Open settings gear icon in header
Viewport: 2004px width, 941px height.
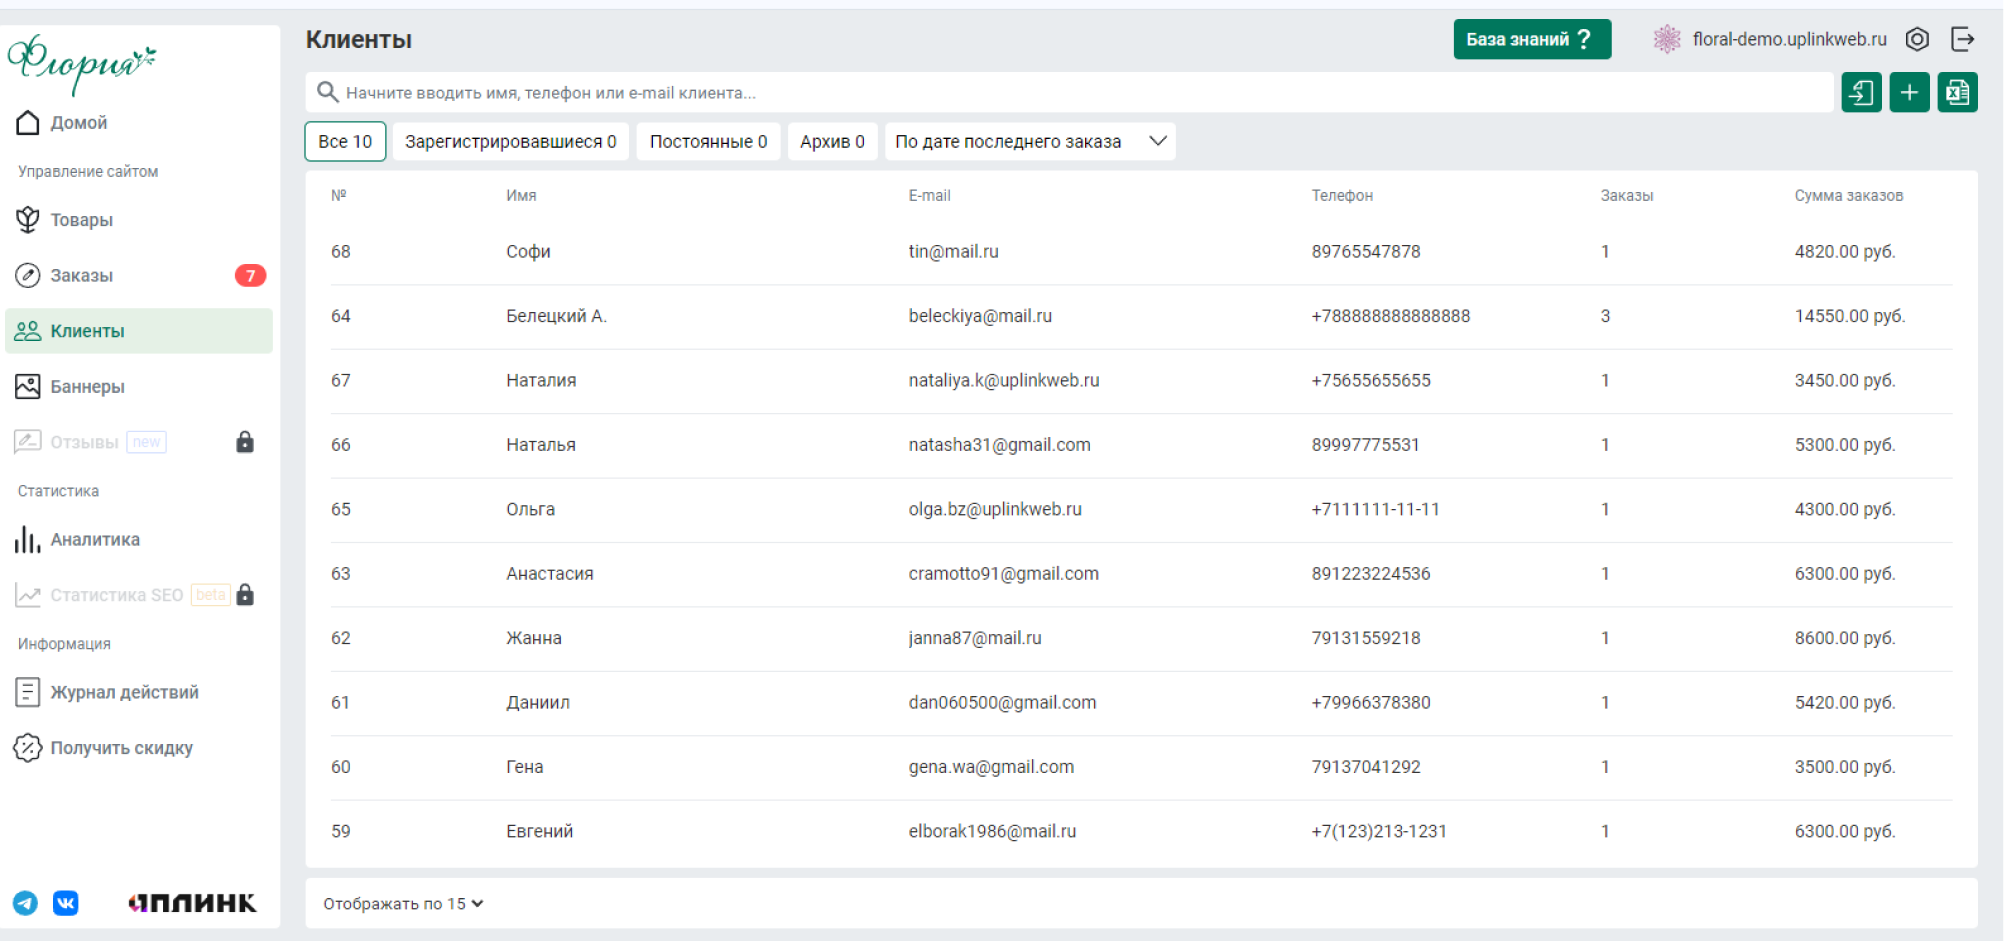1917,39
